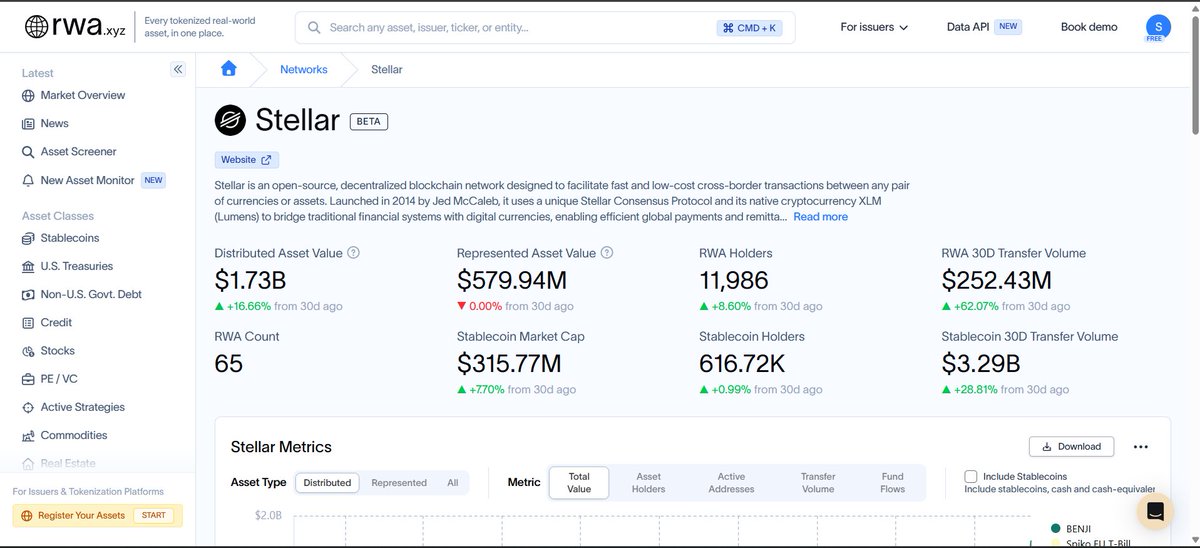Switch metric to Transfer Volume

point(818,483)
